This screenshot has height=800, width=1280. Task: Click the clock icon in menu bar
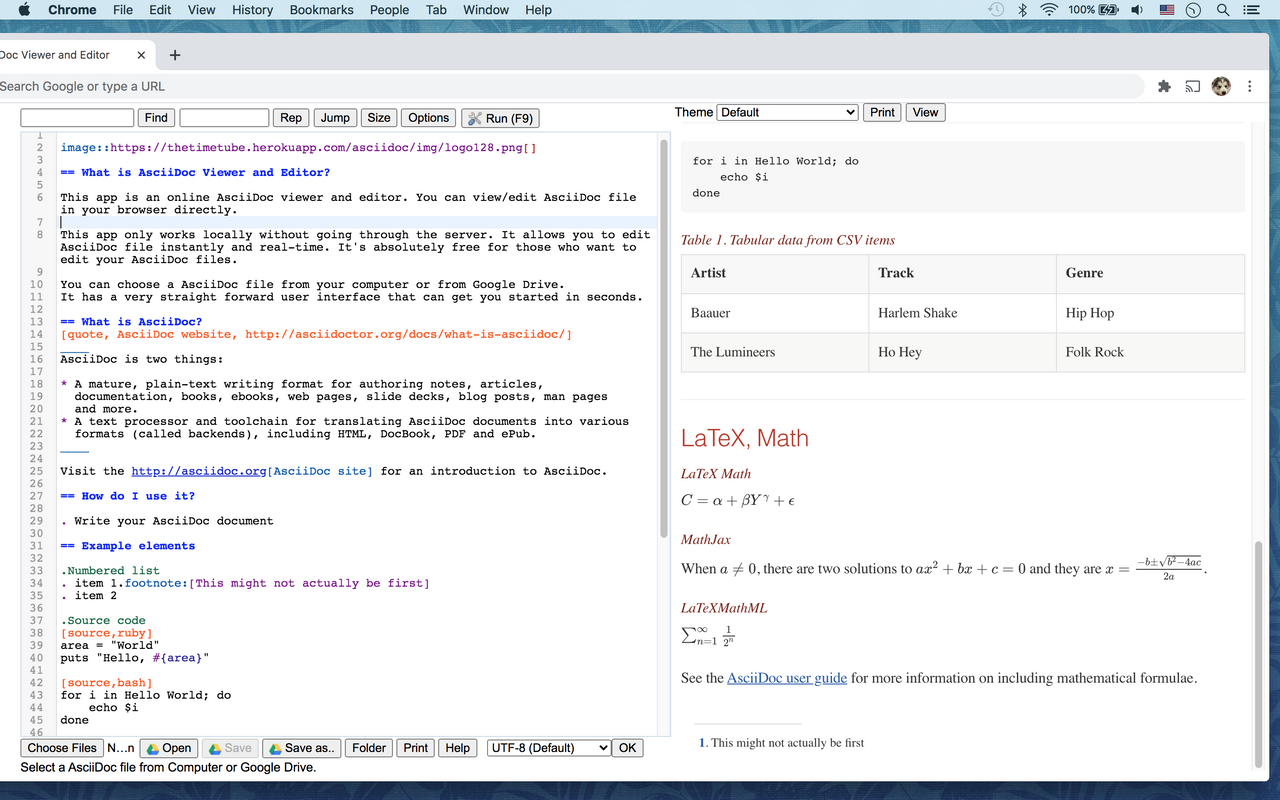click(1193, 10)
